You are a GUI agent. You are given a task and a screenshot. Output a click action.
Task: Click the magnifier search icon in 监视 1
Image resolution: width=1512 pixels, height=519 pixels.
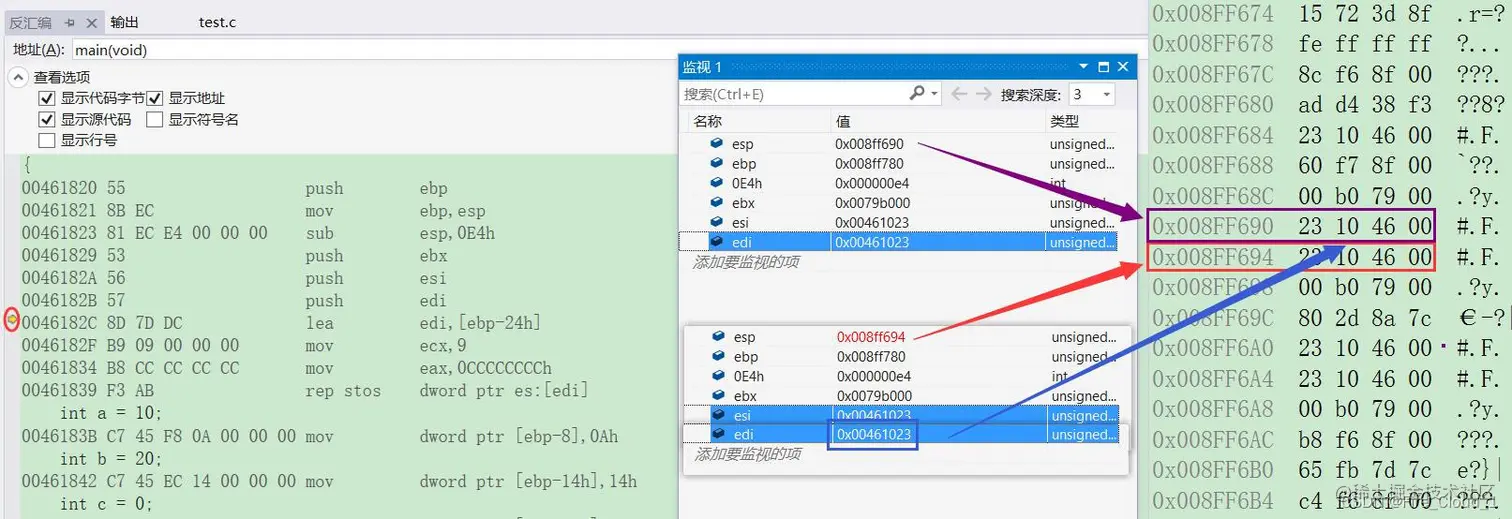[917, 93]
